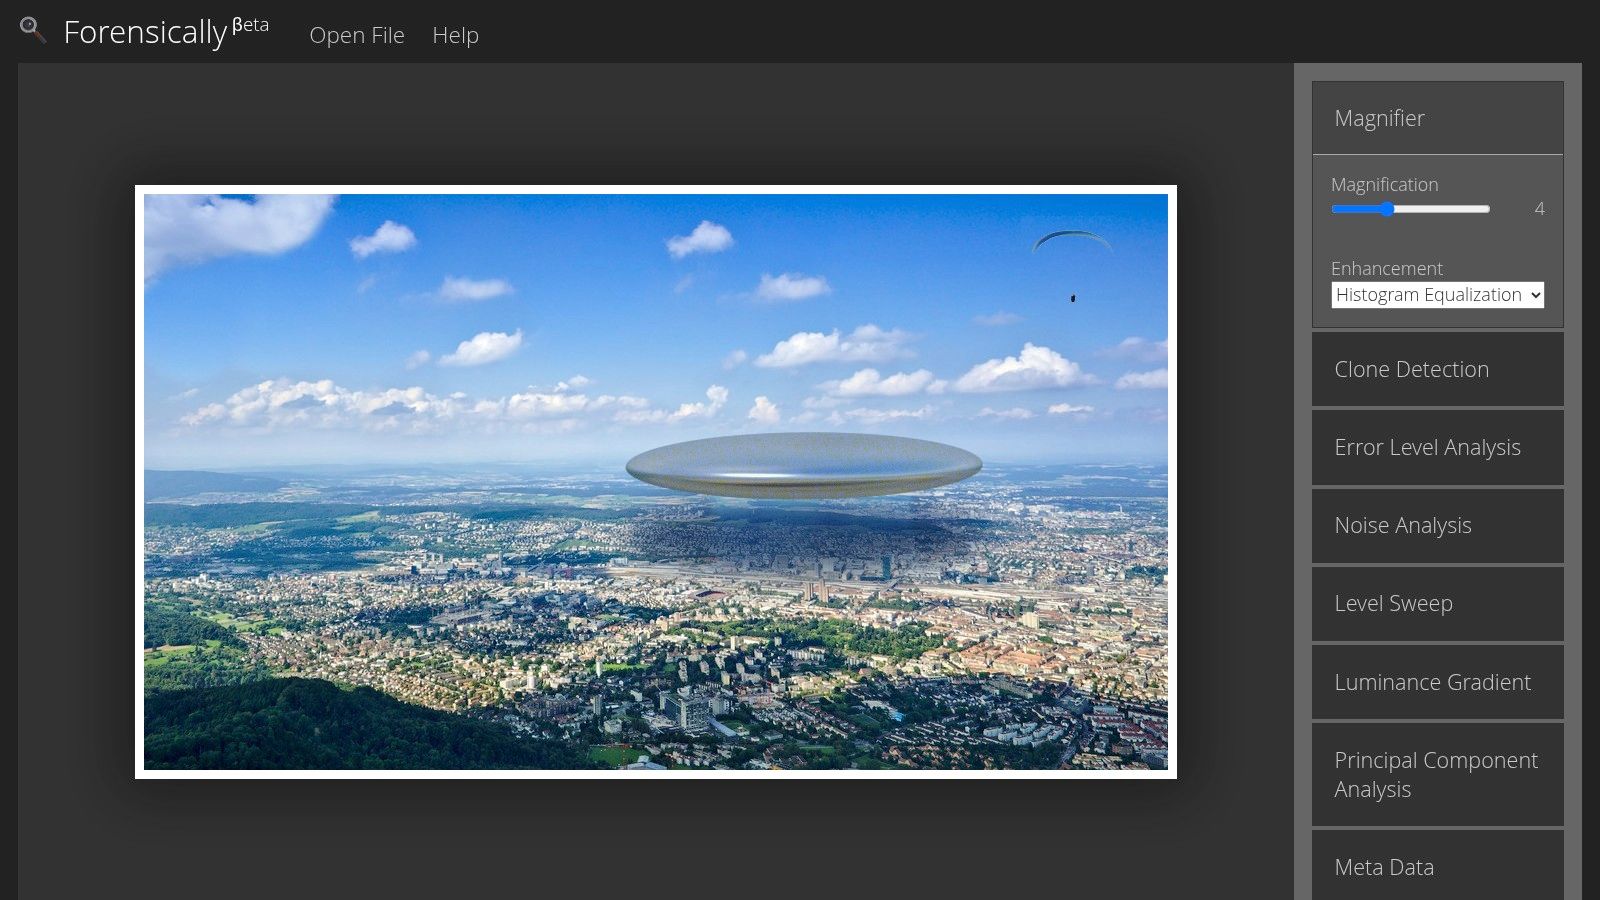Click the magnification value 4
The image size is (1600, 900).
1539,208
